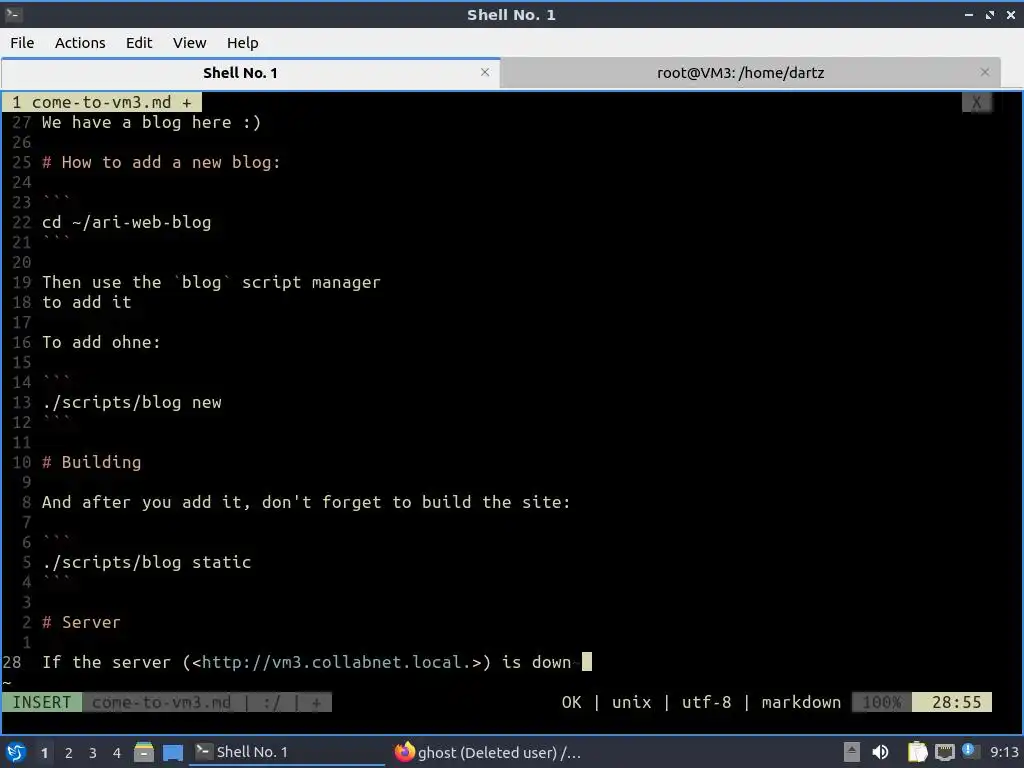
Task: Minimize the Shell No. 1 window
Action: [x=968, y=14]
